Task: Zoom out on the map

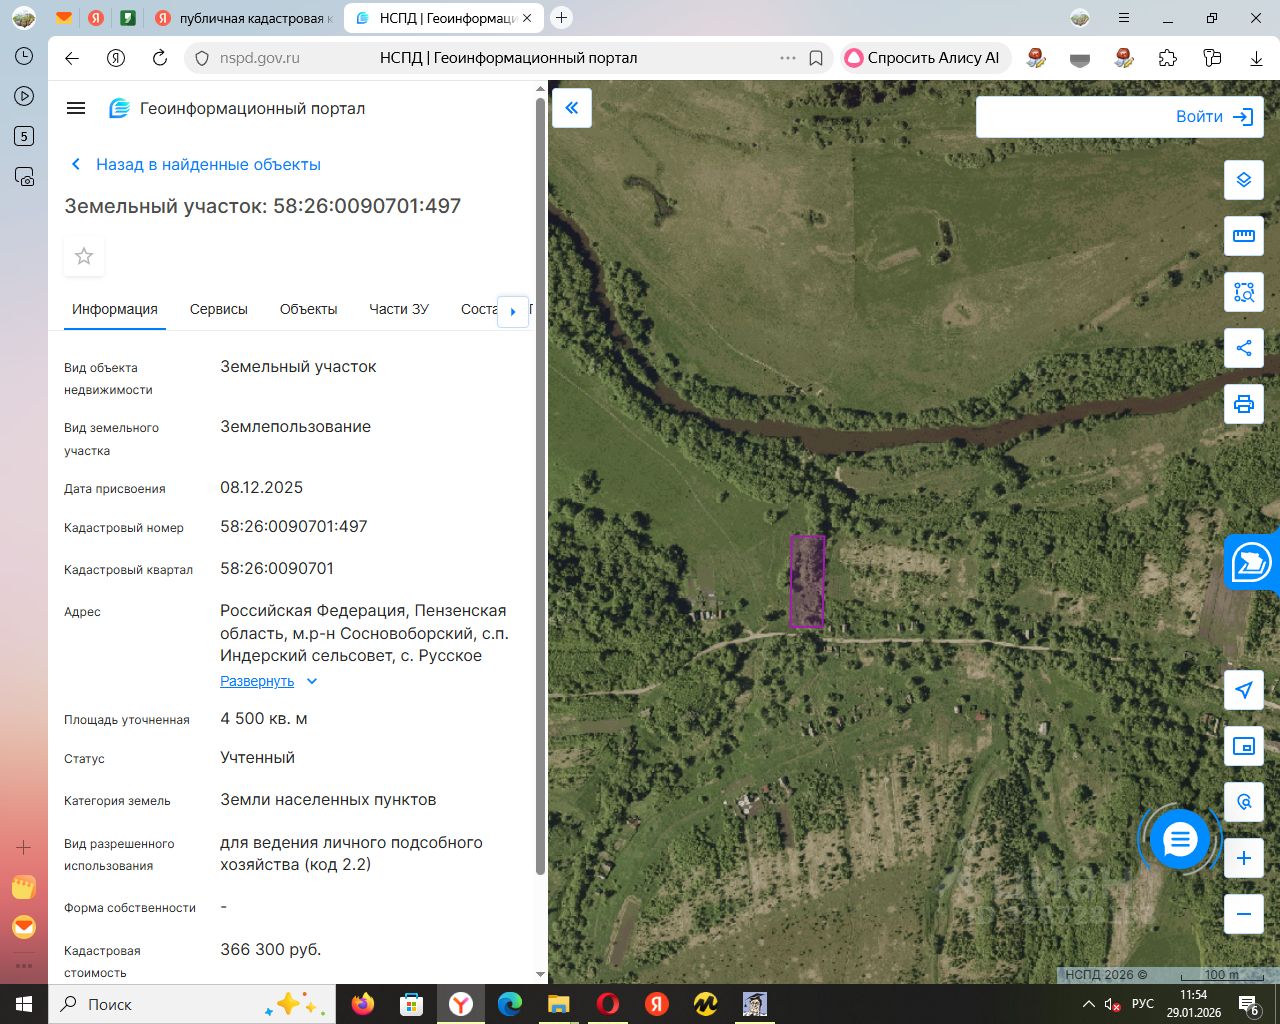Action: [1244, 914]
